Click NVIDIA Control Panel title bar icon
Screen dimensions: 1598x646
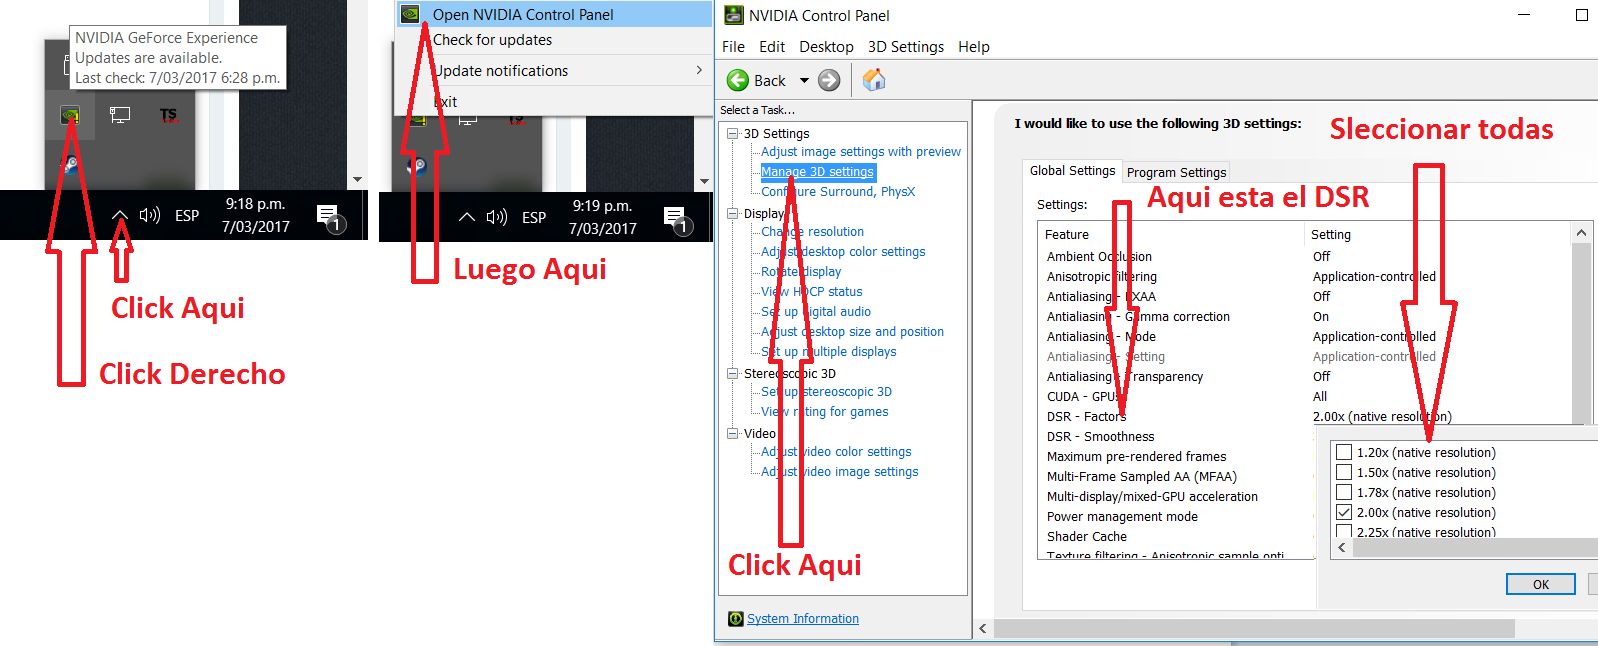734,15
